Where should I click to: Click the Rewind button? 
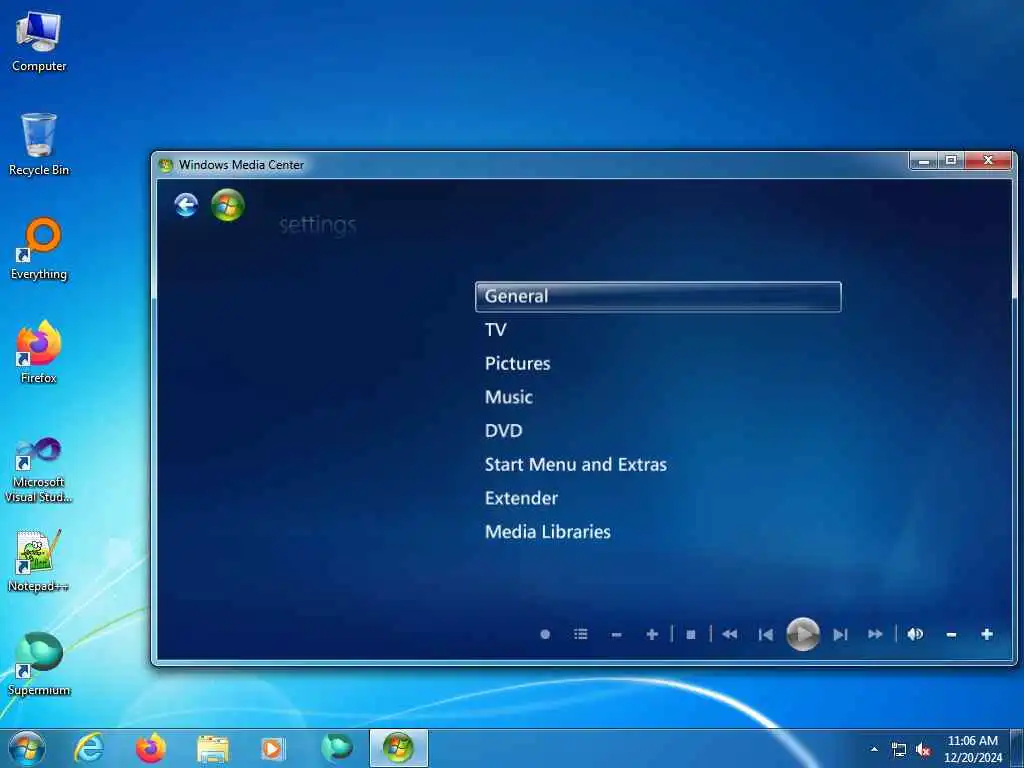729,634
